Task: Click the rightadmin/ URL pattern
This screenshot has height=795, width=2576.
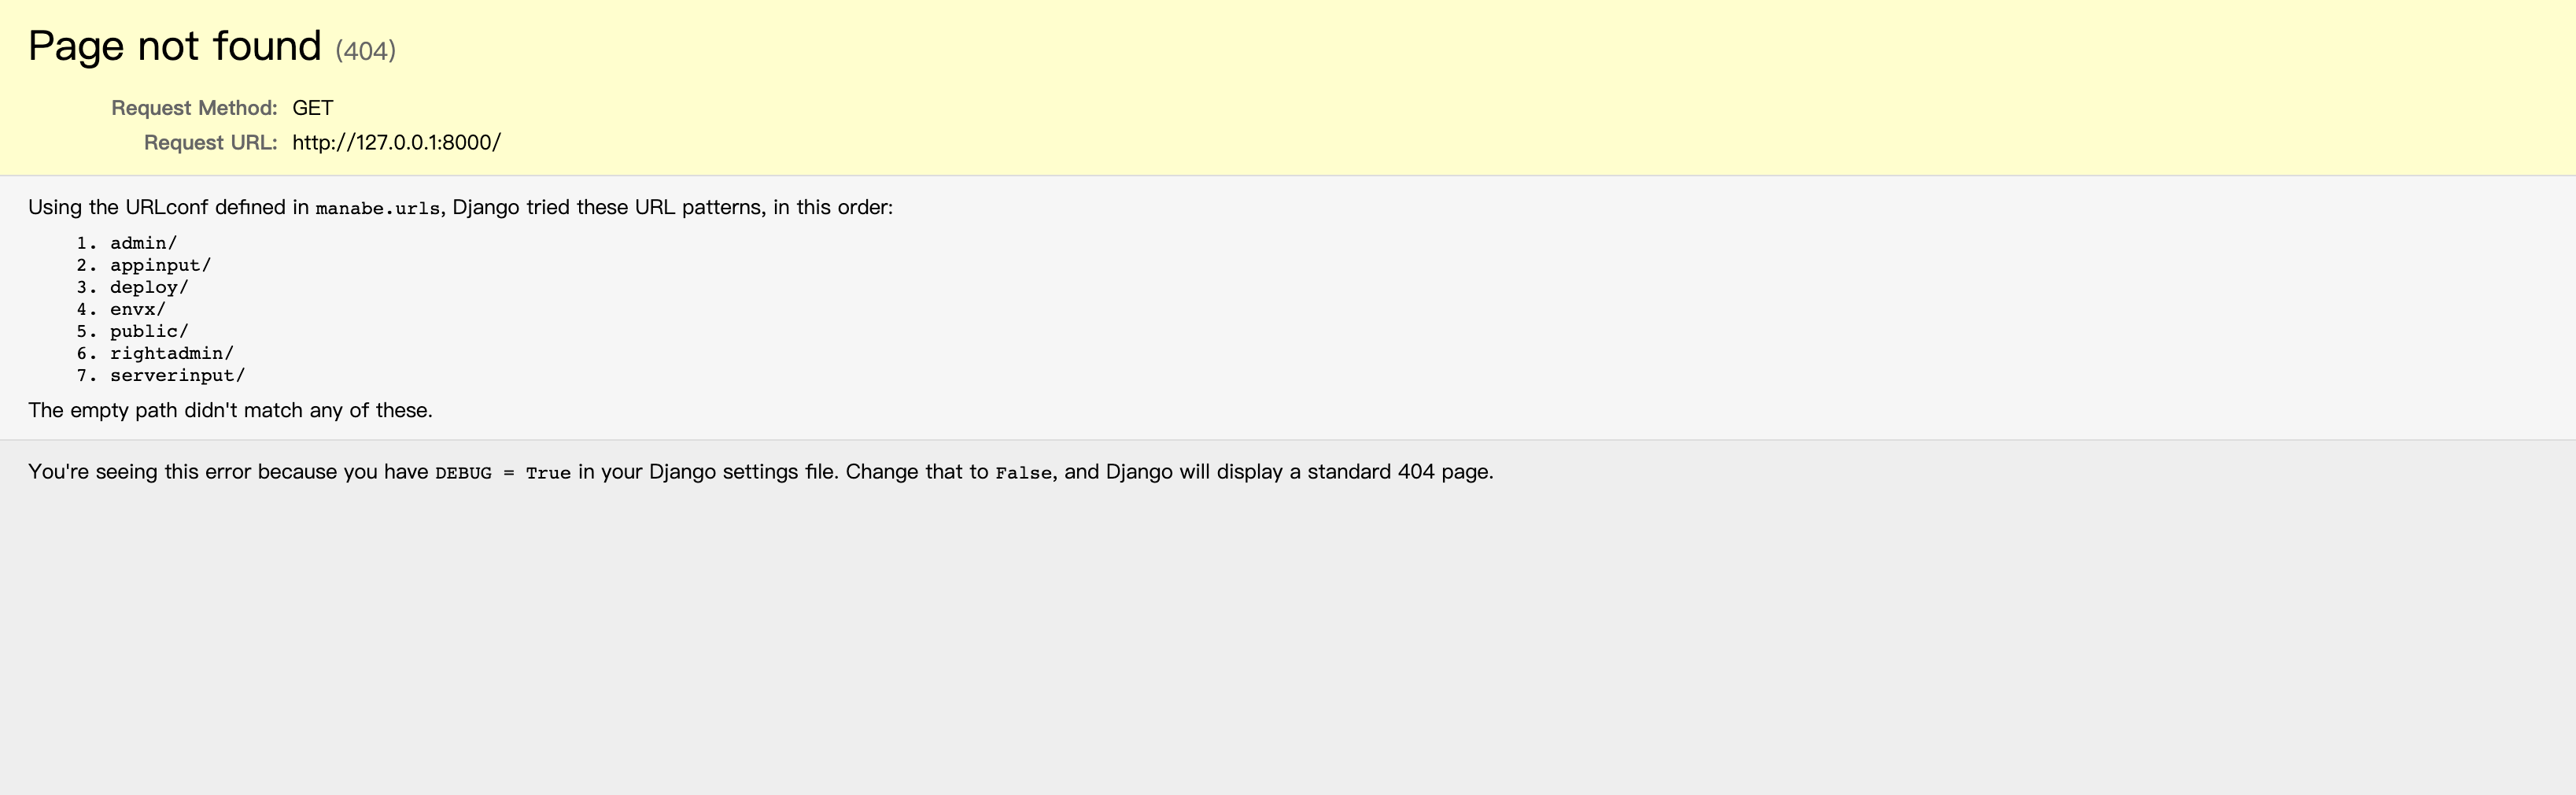Action: point(172,354)
